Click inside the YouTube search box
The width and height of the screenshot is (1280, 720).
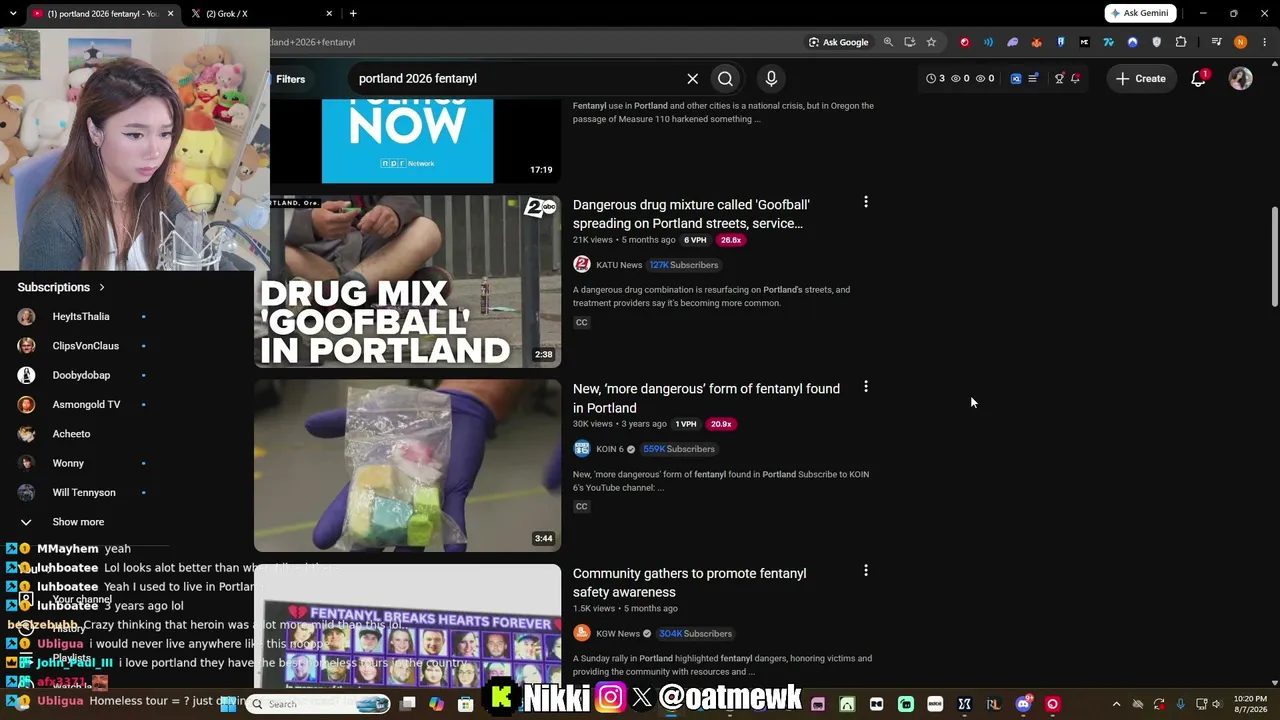click(518, 79)
